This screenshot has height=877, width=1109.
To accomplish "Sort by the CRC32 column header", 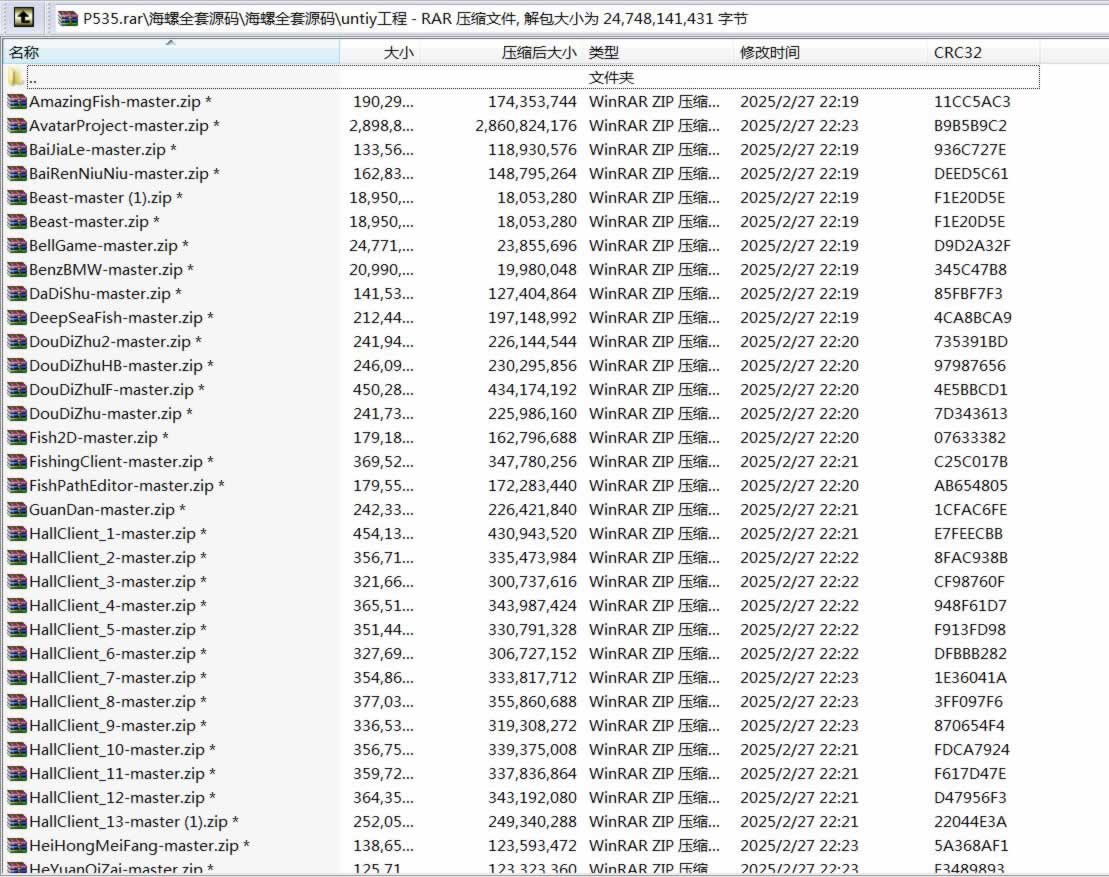I will [x=957, y=53].
